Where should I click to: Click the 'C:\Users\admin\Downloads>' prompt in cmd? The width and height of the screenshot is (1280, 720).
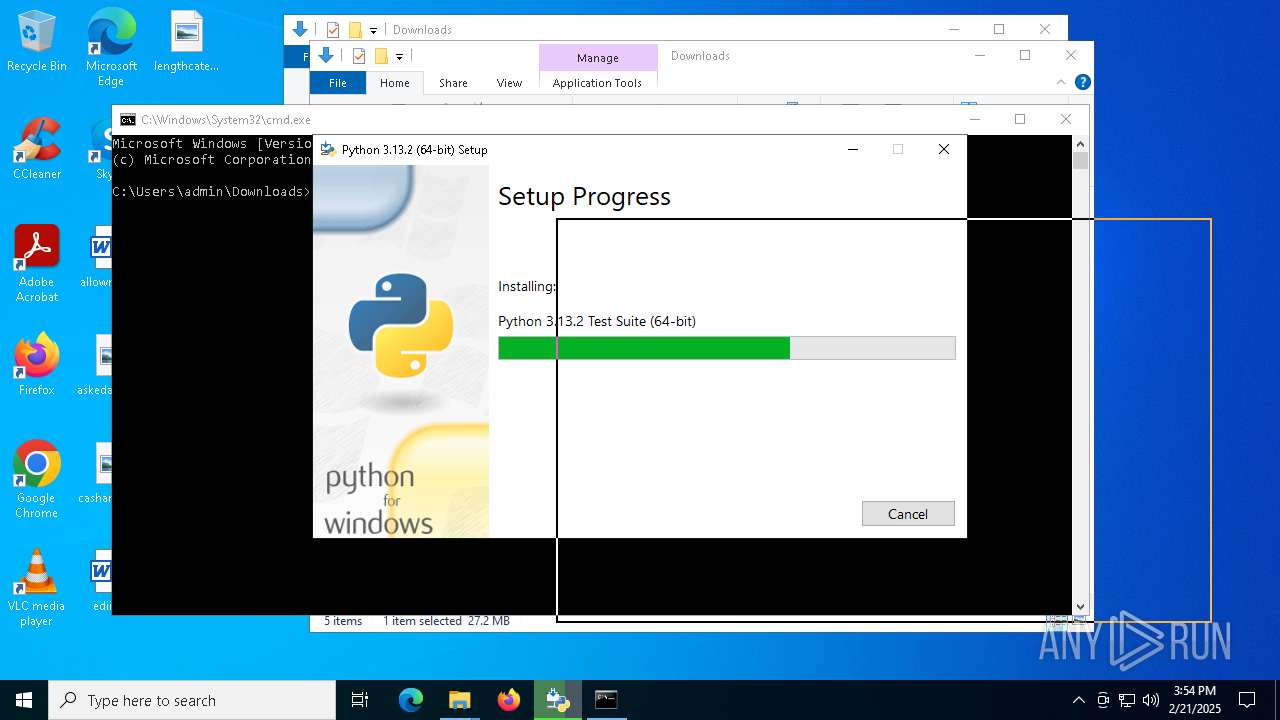click(x=212, y=191)
